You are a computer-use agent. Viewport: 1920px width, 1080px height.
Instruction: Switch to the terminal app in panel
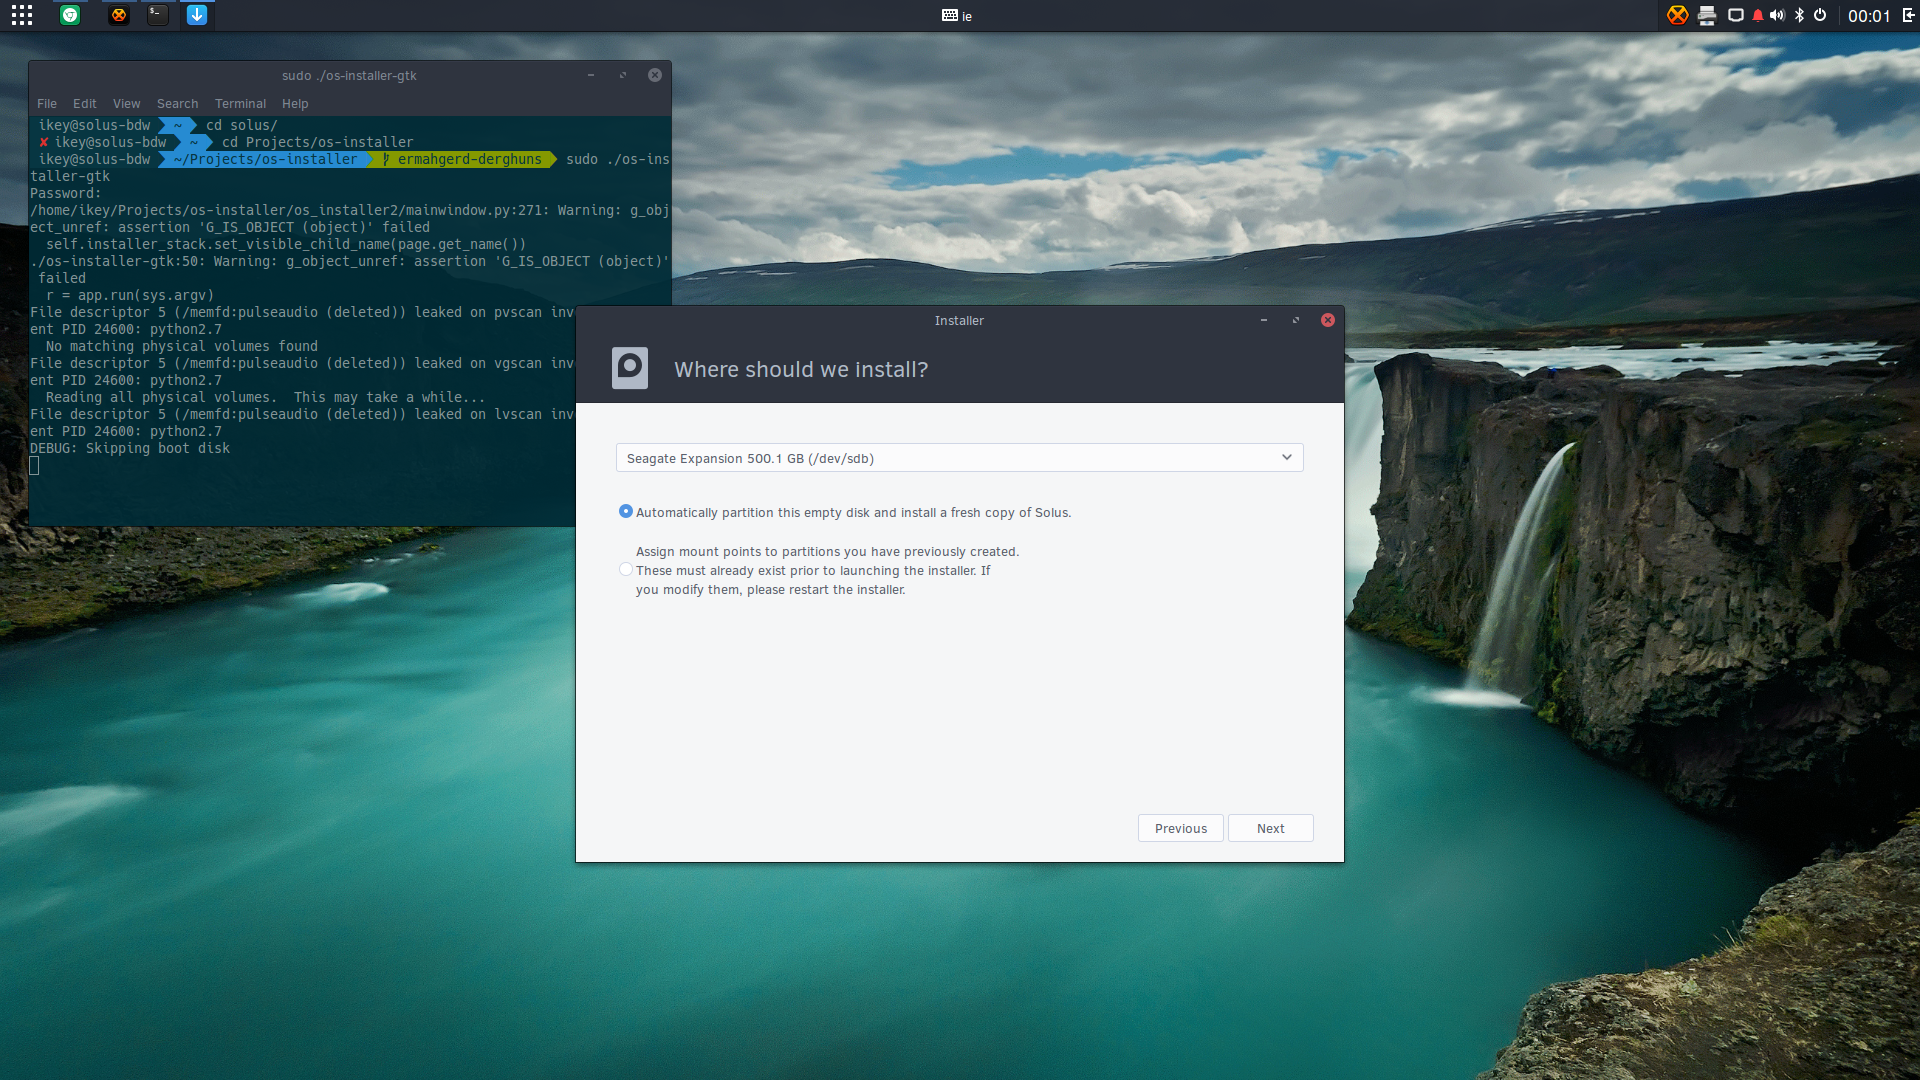click(158, 15)
